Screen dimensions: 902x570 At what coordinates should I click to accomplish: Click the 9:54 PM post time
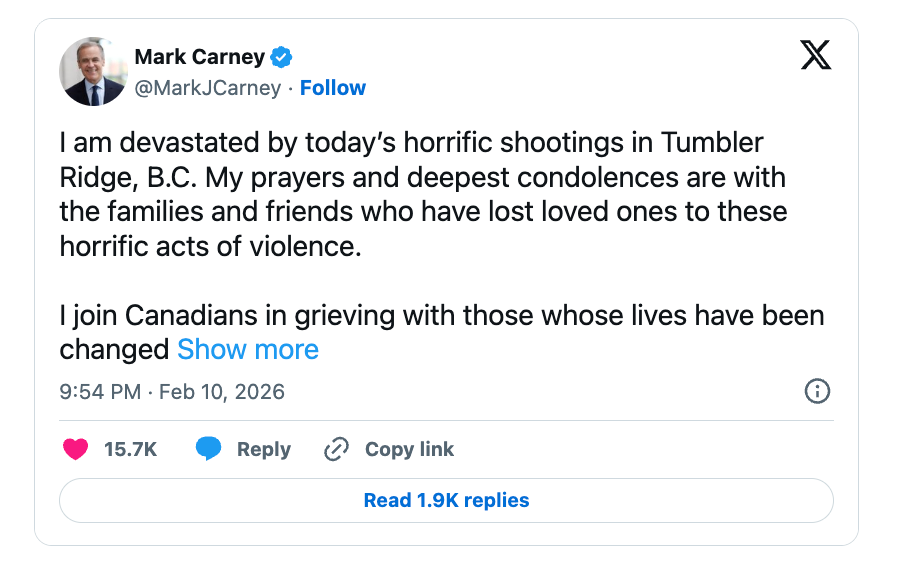[100, 392]
